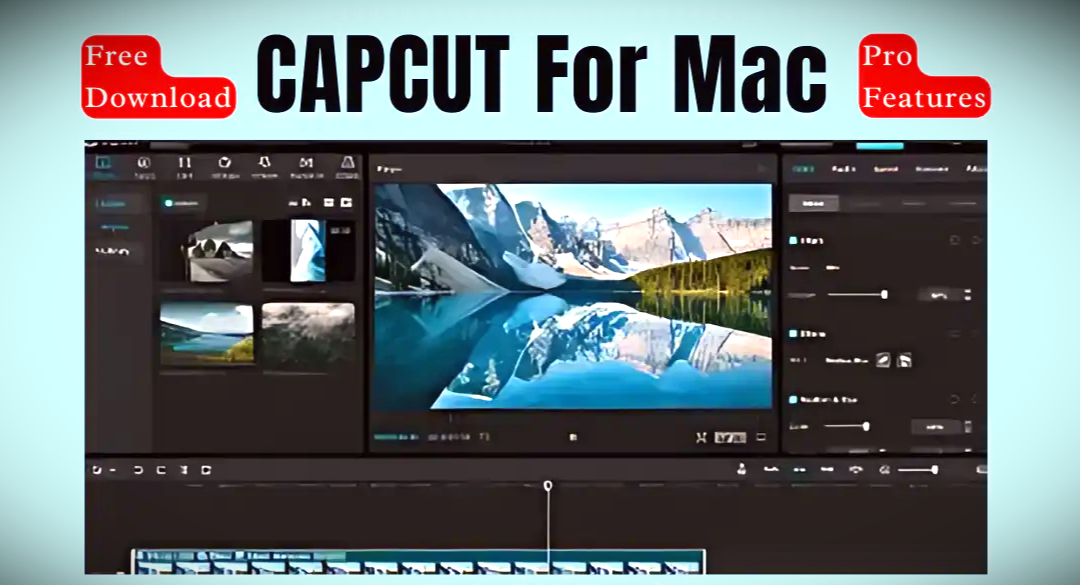The width and height of the screenshot is (1080, 585).
Task: Select the gray cloudy forest media thumbnail
Action: (308, 333)
